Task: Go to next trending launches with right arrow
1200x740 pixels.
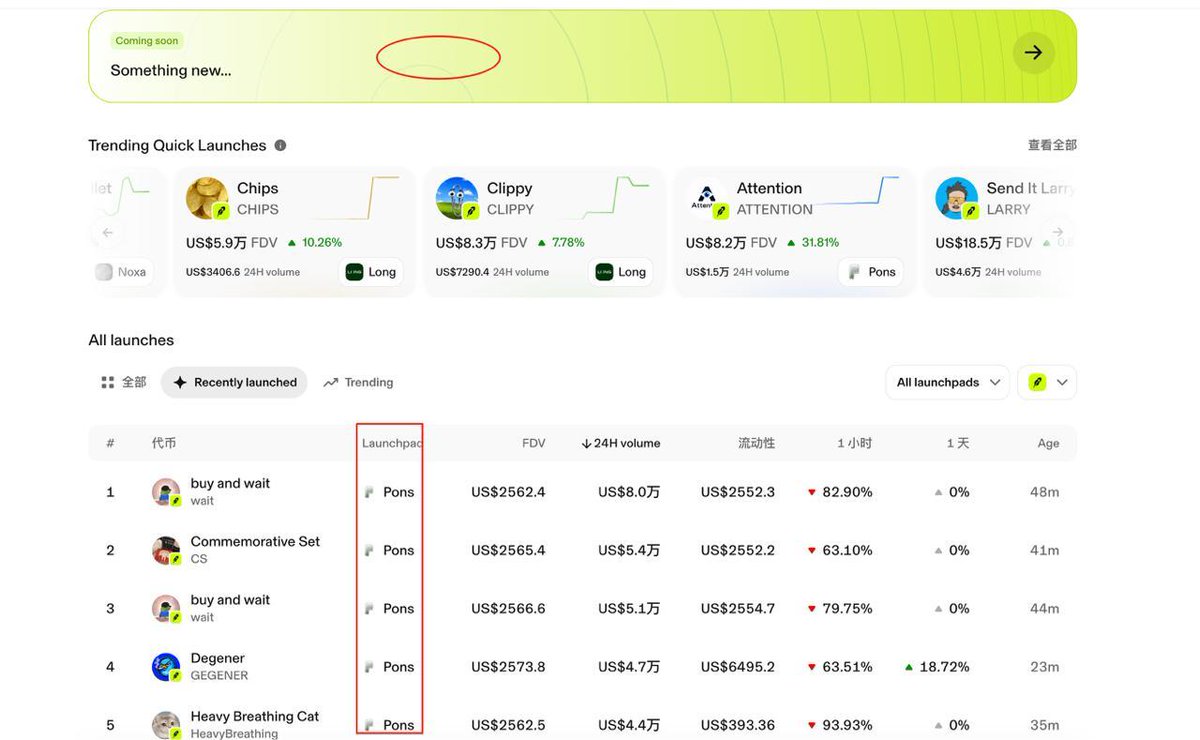Action: (x=1058, y=232)
